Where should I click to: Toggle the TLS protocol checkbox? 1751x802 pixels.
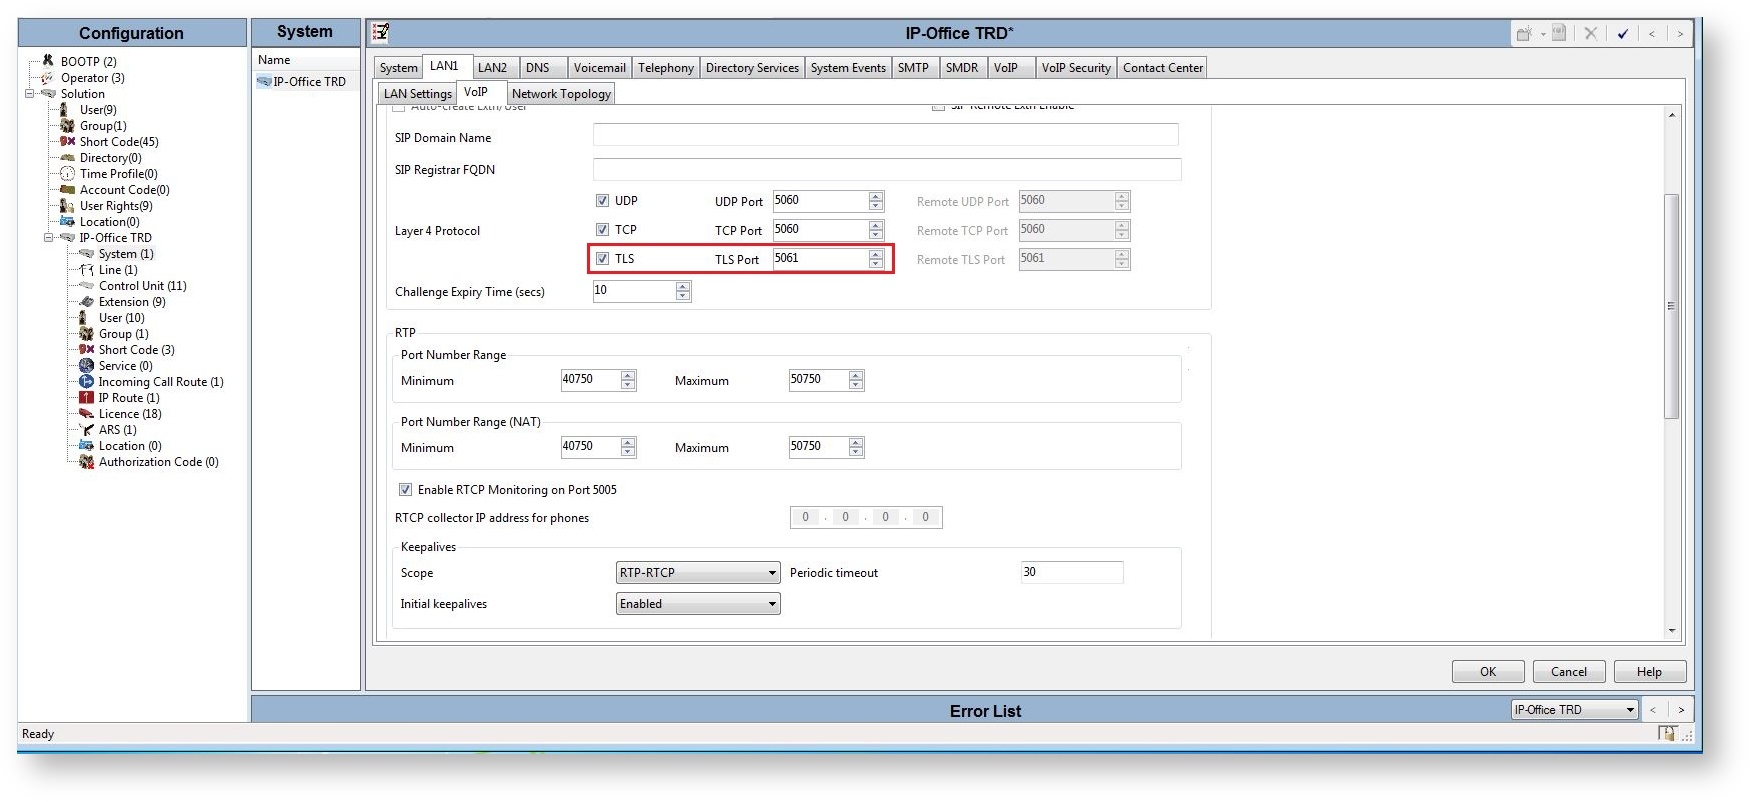602,258
